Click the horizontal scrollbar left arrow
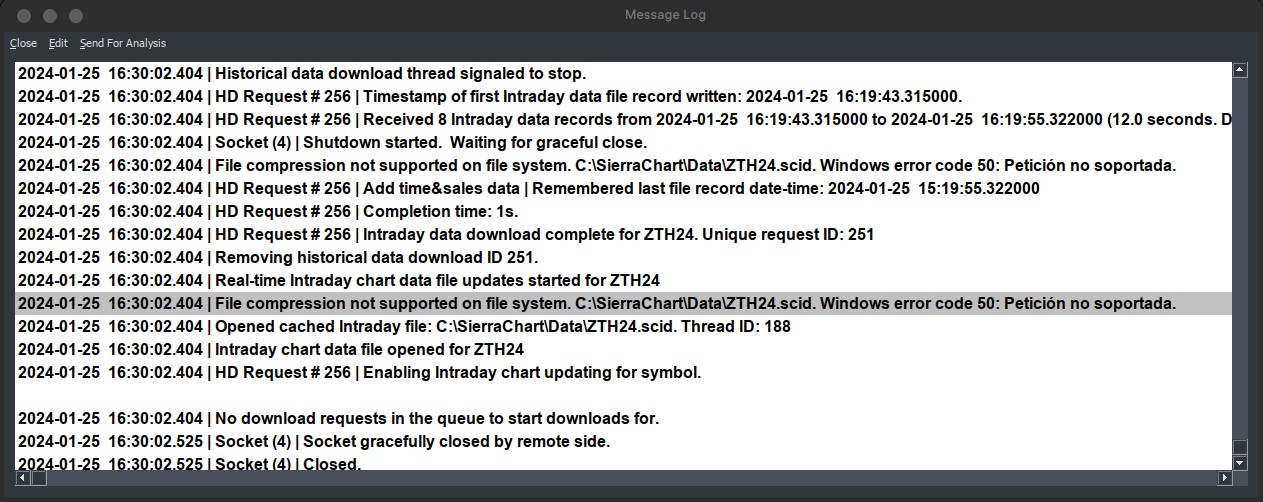Image resolution: width=1263 pixels, height=502 pixels. [x=22, y=478]
